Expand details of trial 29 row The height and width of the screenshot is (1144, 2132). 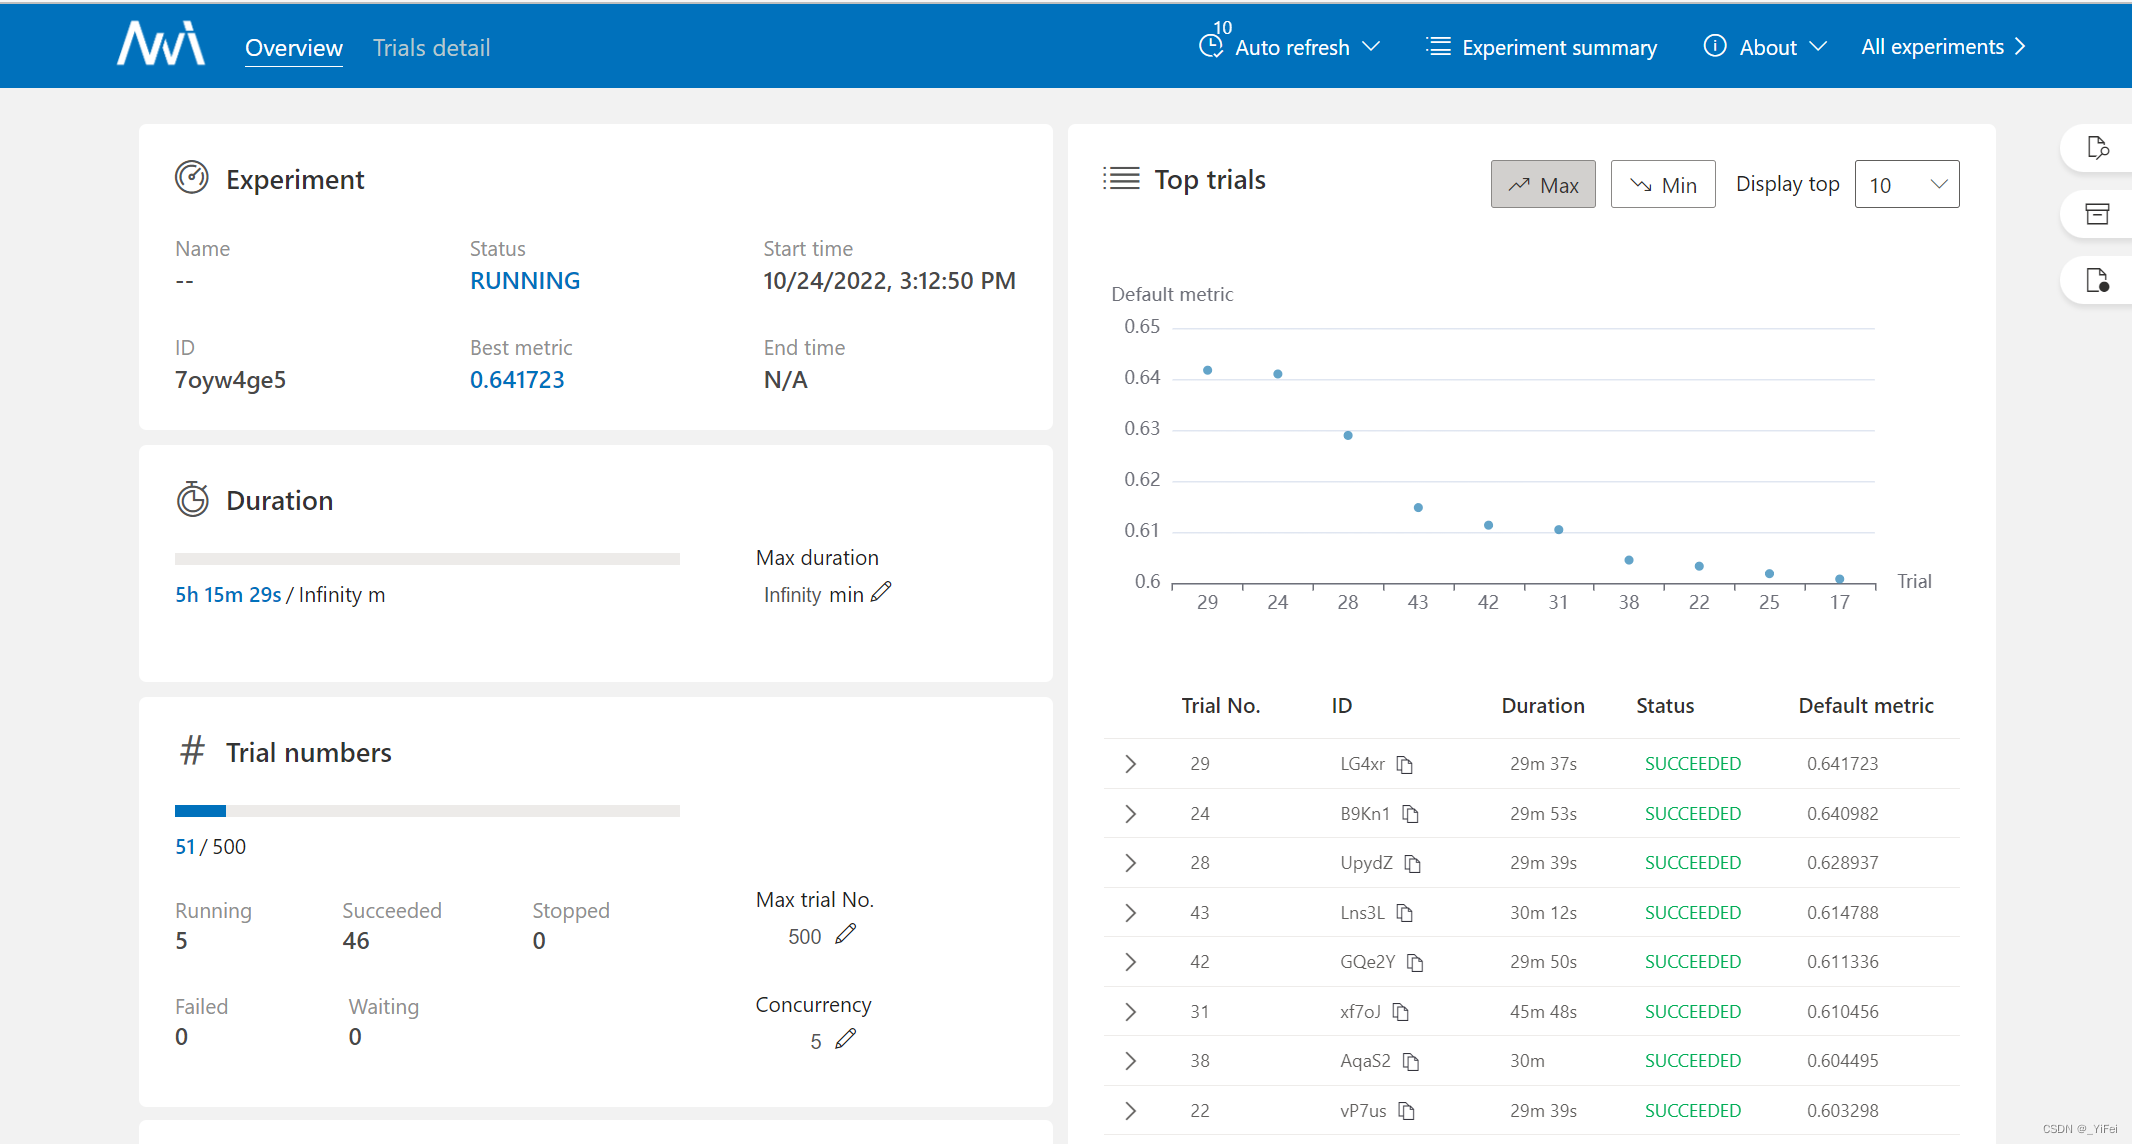click(1131, 764)
